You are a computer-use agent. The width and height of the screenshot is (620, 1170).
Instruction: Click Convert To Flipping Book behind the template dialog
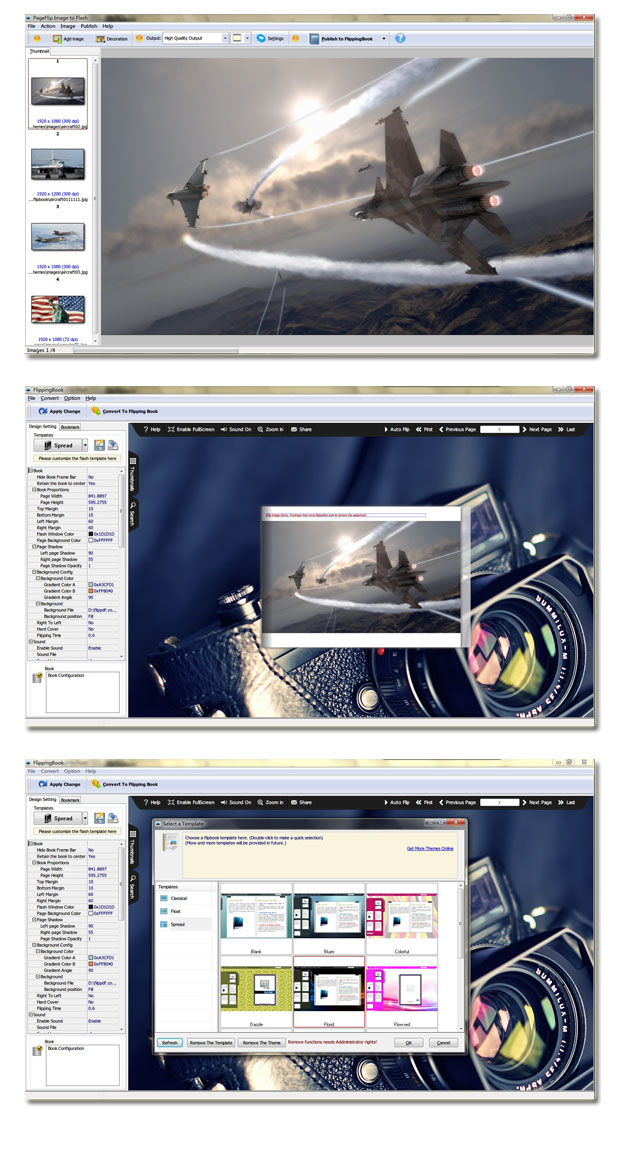124,784
